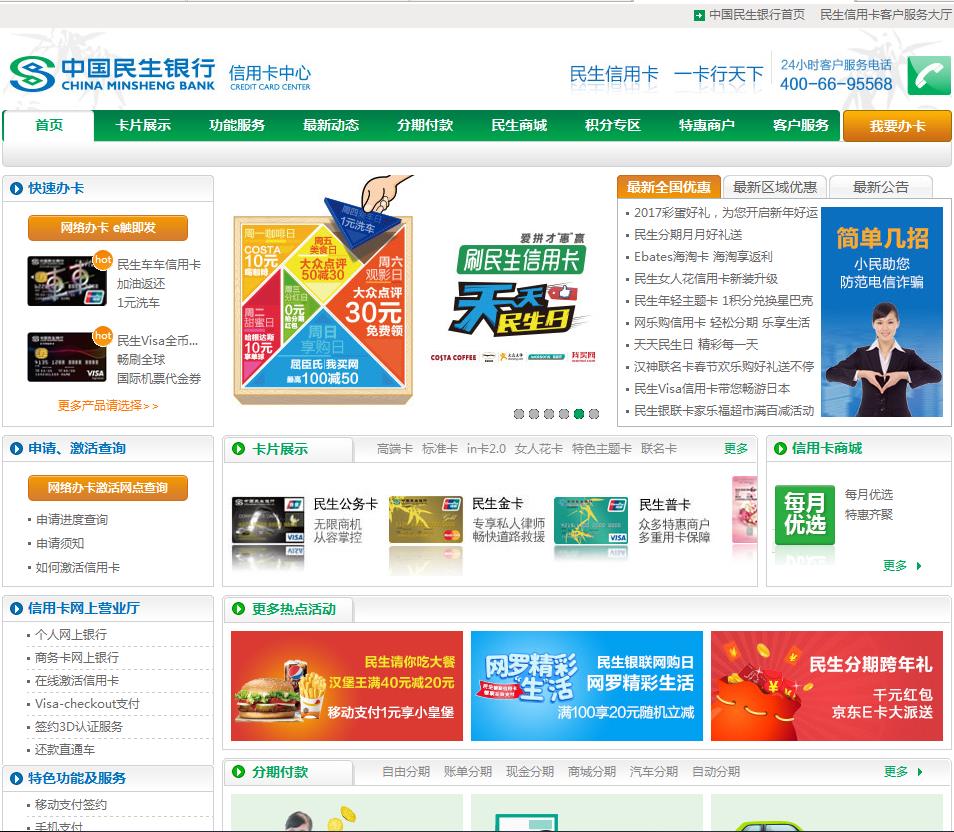Select the 账单分期 installment tab
The image size is (954, 832).
pyautogui.click(x=468, y=772)
